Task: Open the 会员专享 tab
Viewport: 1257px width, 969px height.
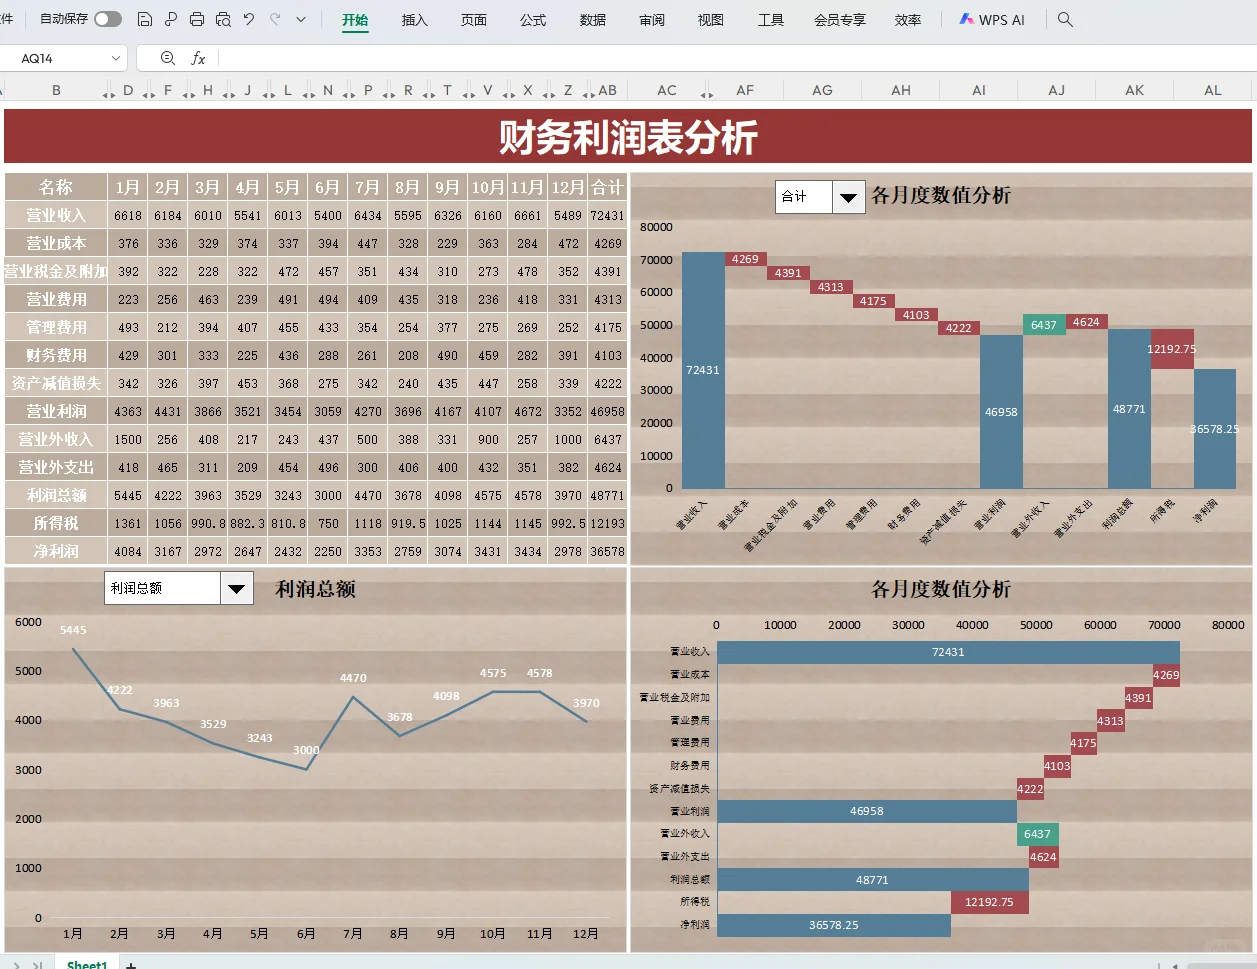Action: pos(840,20)
